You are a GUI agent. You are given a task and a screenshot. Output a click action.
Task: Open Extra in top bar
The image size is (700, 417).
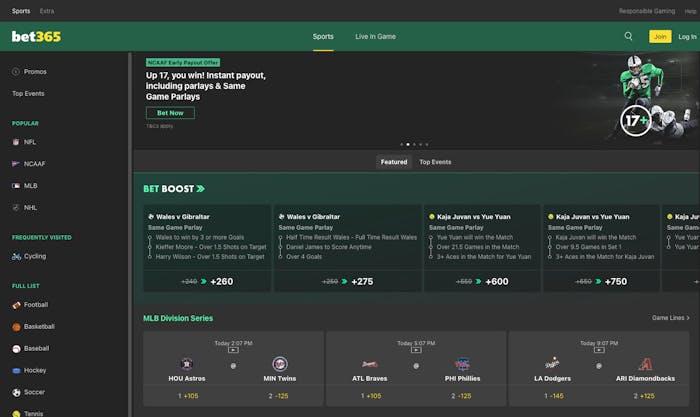(47, 11)
